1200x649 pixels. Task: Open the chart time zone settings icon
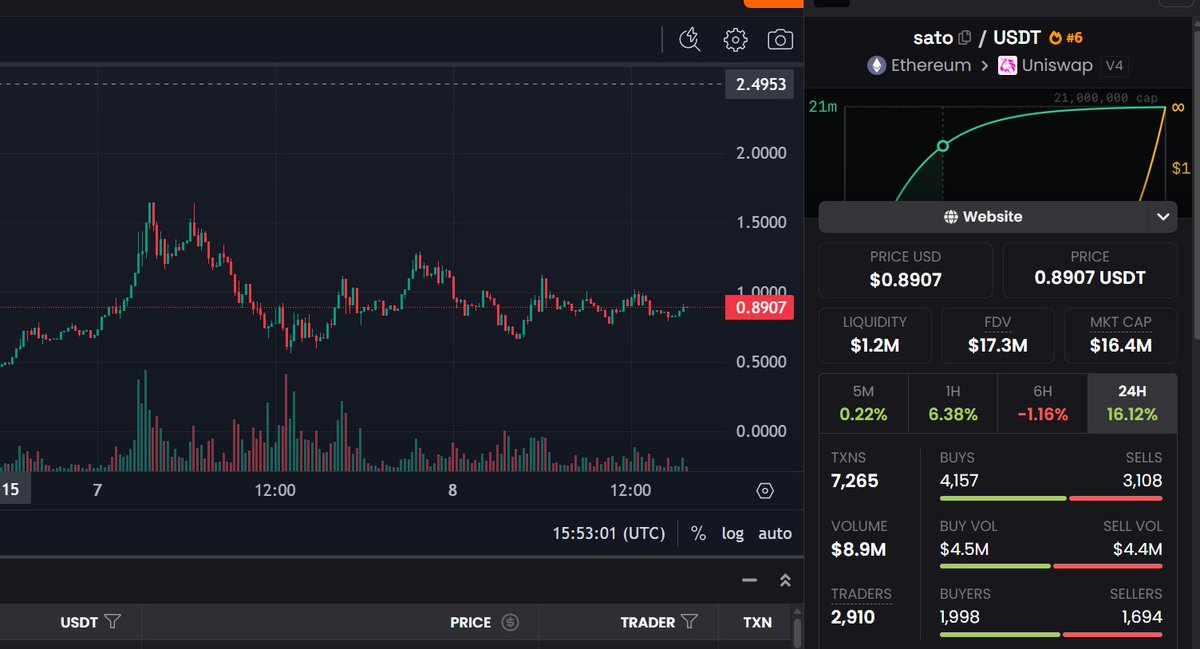coord(765,491)
